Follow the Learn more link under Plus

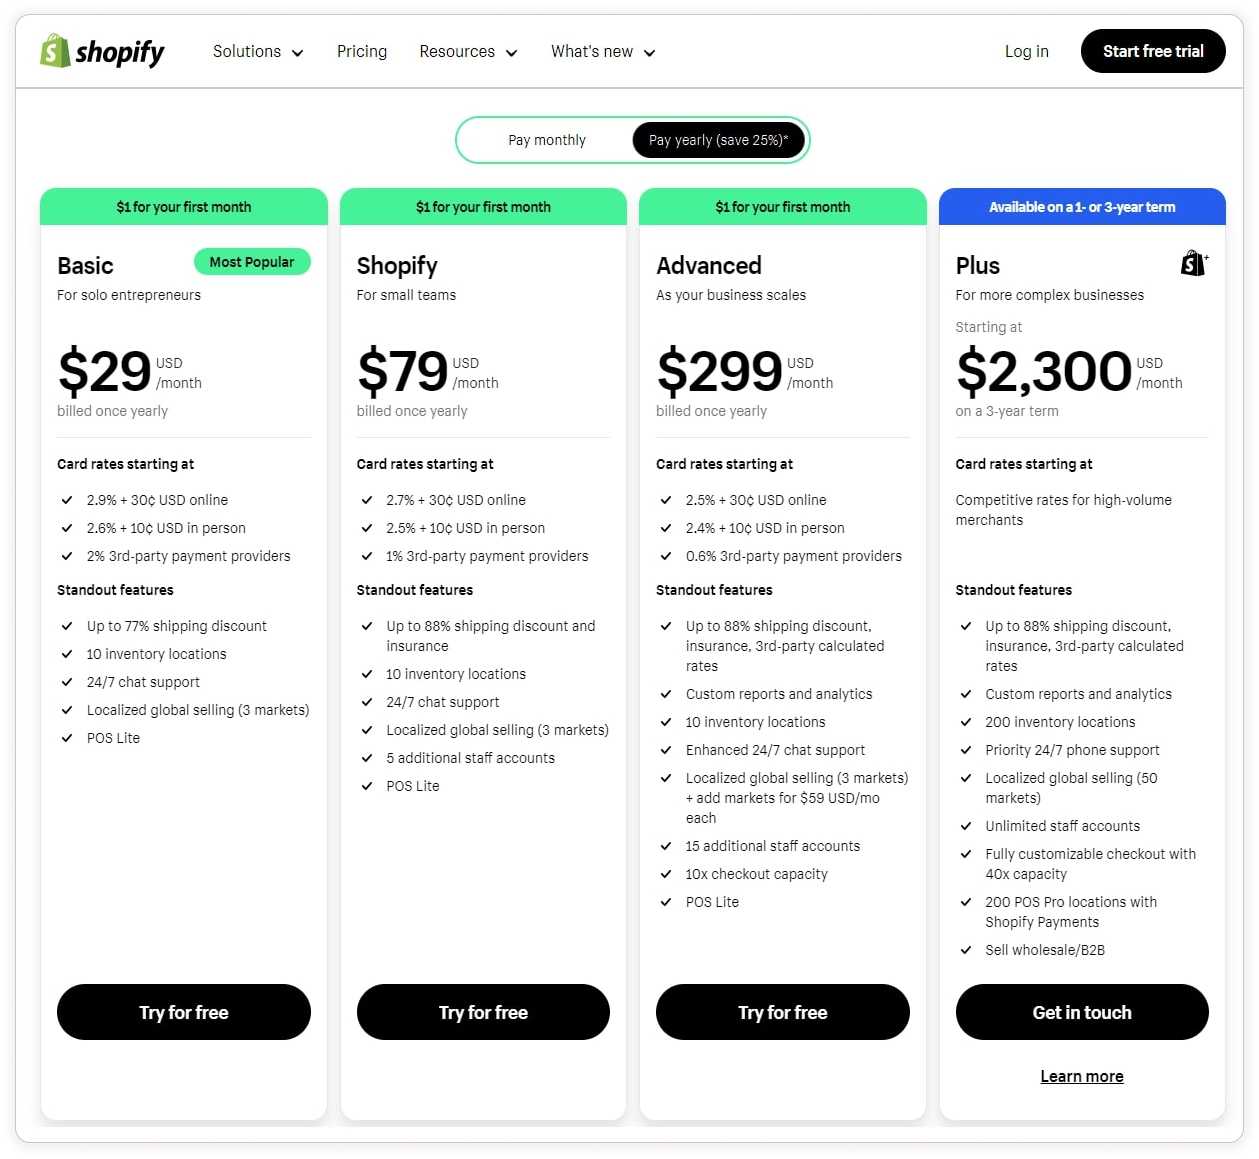[1082, 1076]
